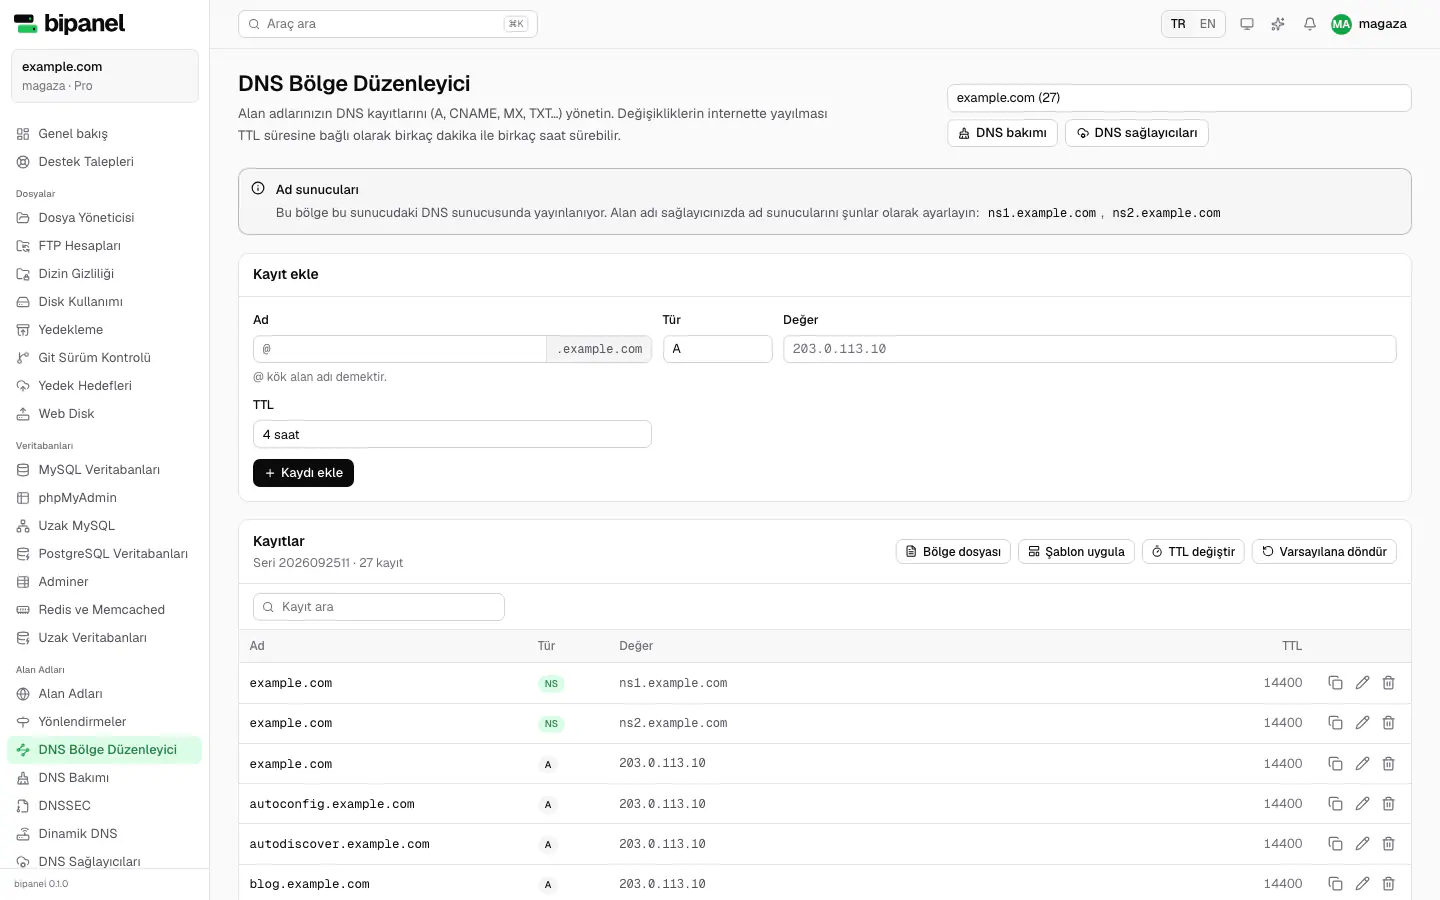Delete the autodiscover.example.com record
1440x900 pixels.
(x=1388, y=844)
